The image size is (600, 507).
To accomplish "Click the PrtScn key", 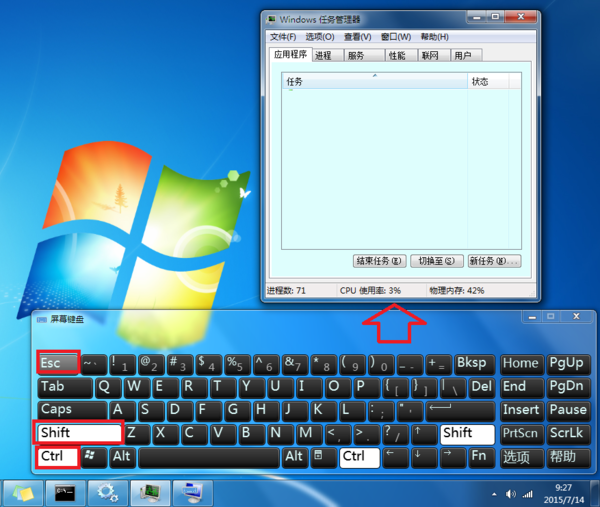I will [x=522, y=434].
